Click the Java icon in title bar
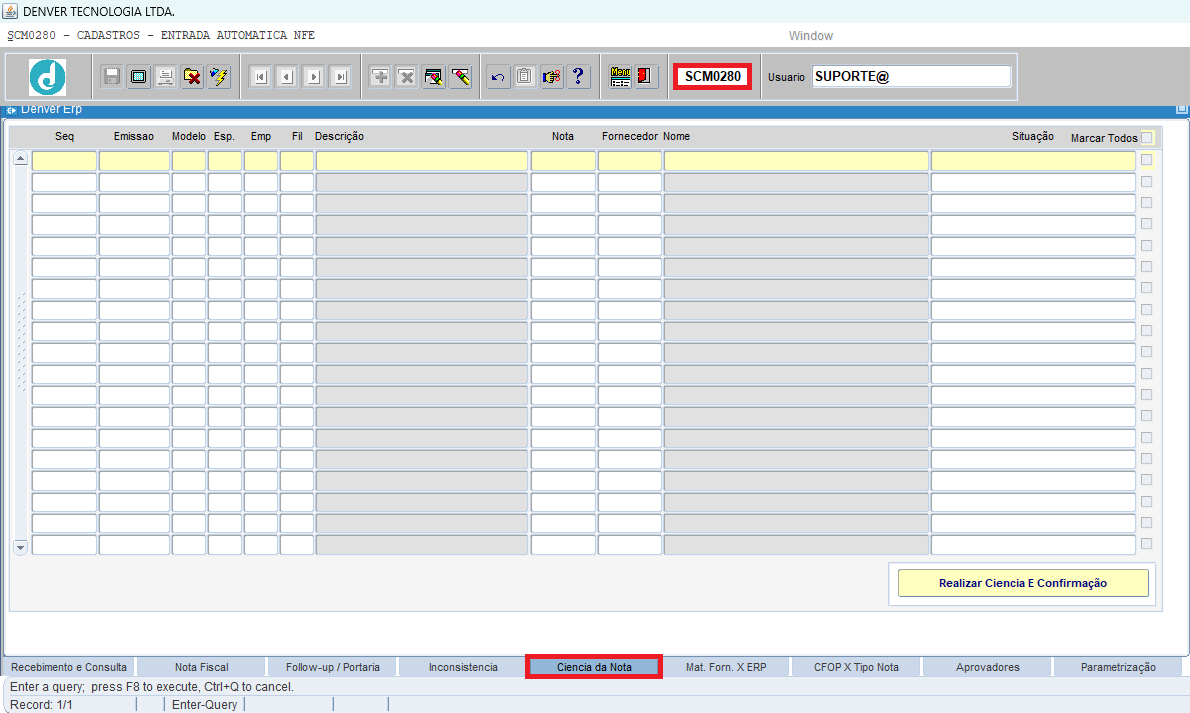1190x713 pixels. [x=10, y=11]
